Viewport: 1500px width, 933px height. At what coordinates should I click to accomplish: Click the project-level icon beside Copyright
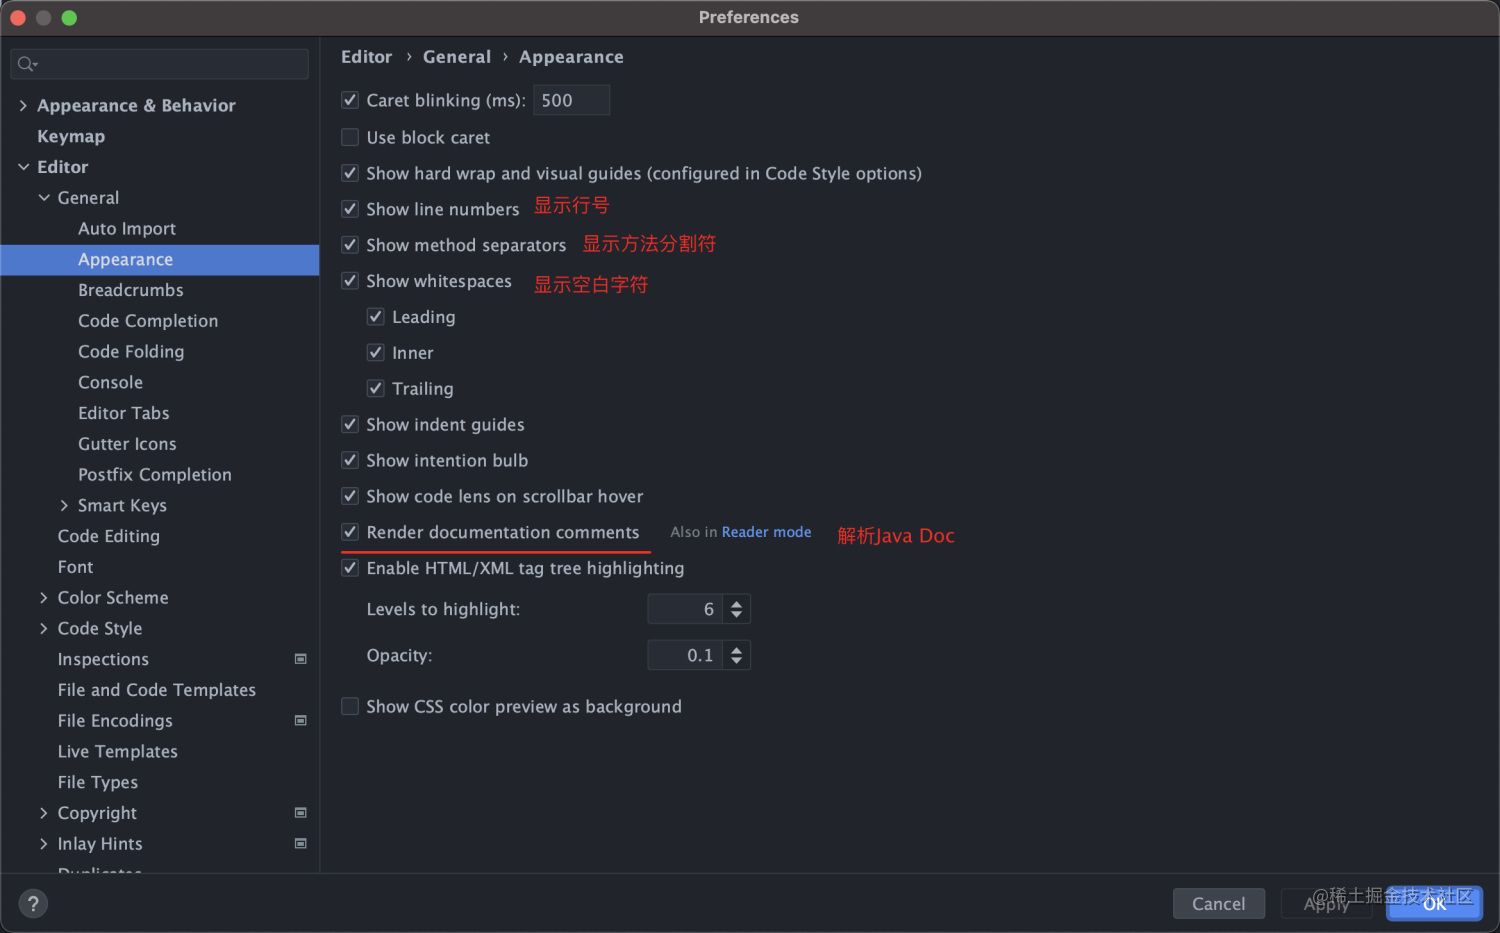coord(300,813)
